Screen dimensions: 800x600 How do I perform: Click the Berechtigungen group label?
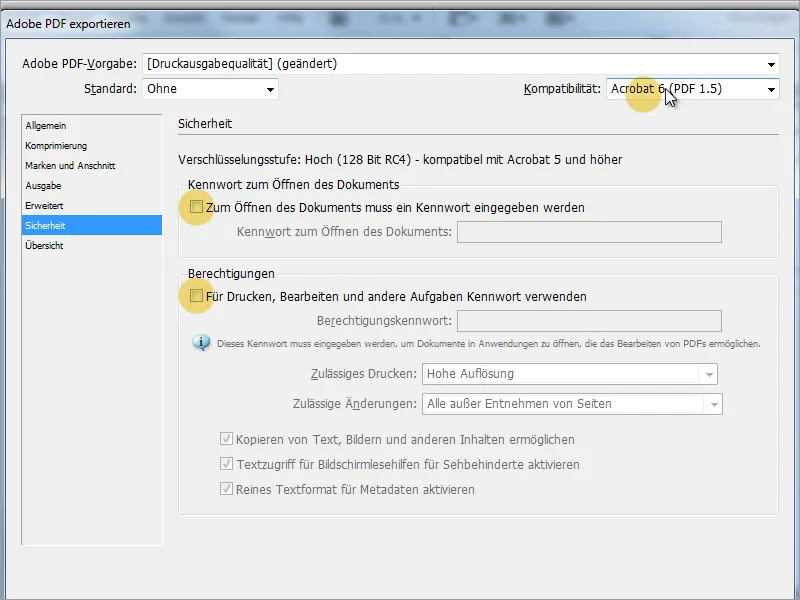(x=231, y=273)
